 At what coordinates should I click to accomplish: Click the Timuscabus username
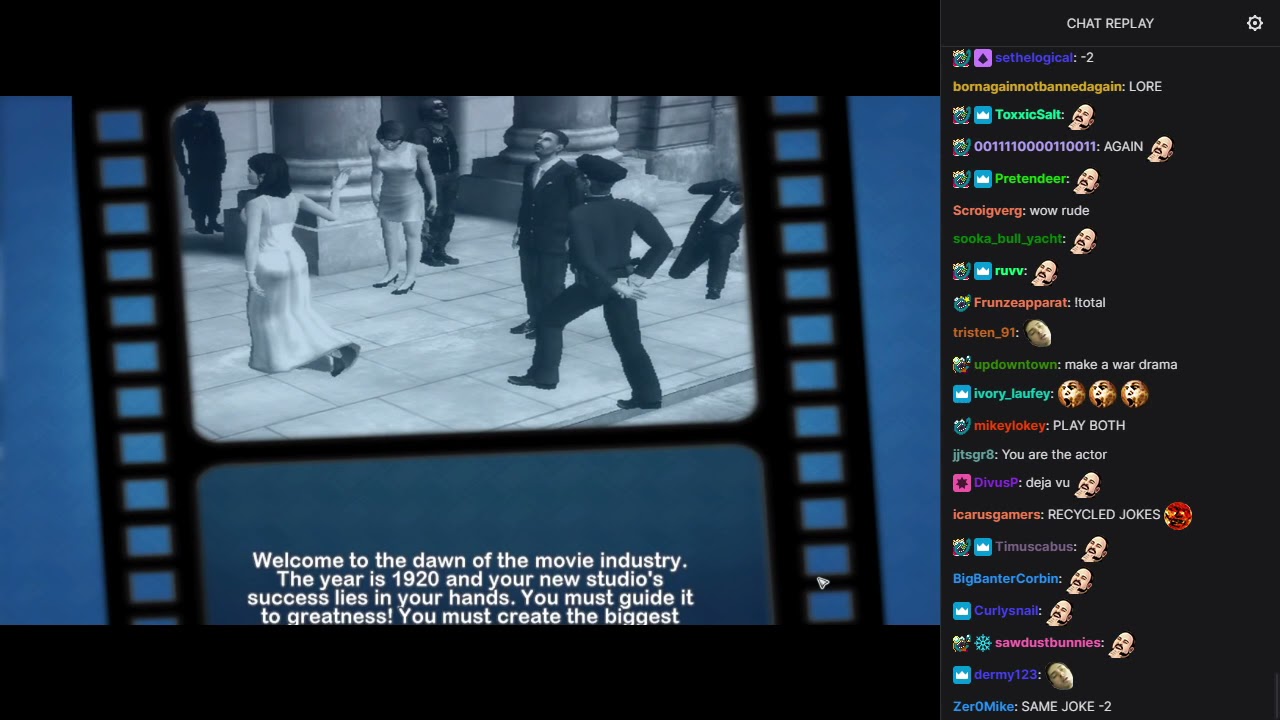tap(1035, 547)
